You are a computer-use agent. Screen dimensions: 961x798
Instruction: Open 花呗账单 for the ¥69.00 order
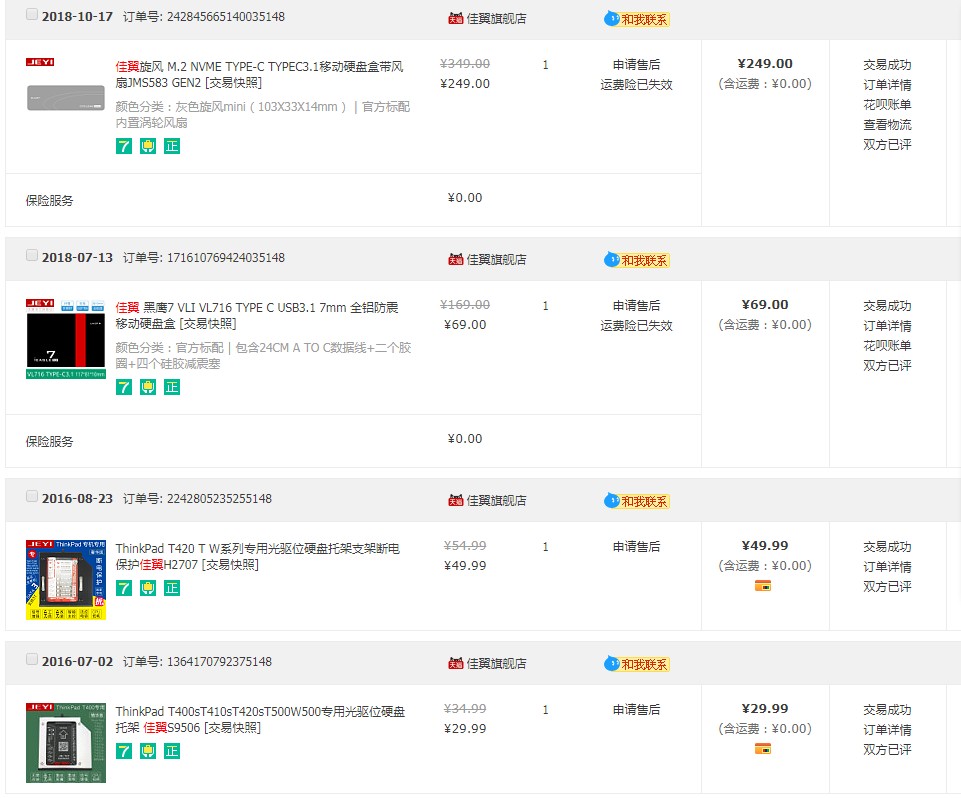click(887, 345)
